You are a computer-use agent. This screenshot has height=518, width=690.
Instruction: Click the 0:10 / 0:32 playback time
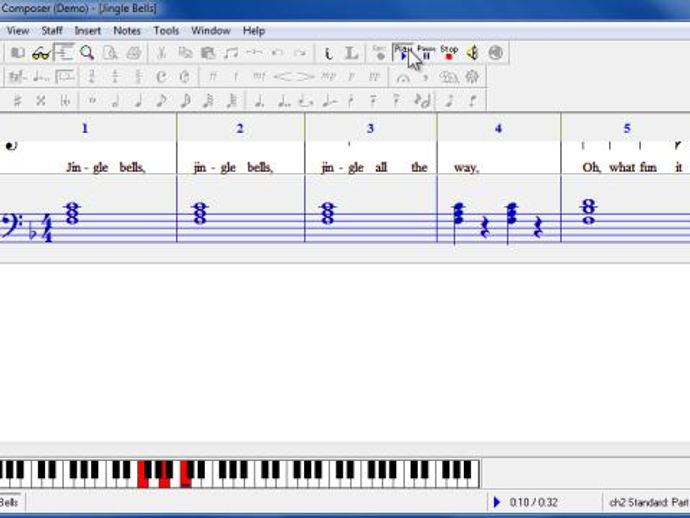pos(533,502)
